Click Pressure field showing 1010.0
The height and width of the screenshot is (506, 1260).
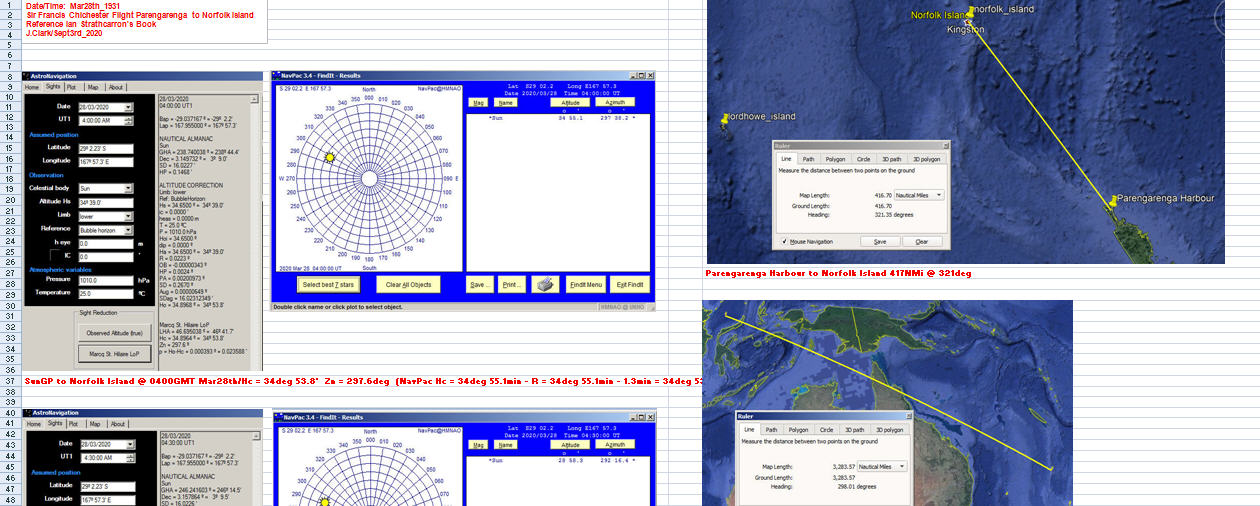click(x=105, y=280)
